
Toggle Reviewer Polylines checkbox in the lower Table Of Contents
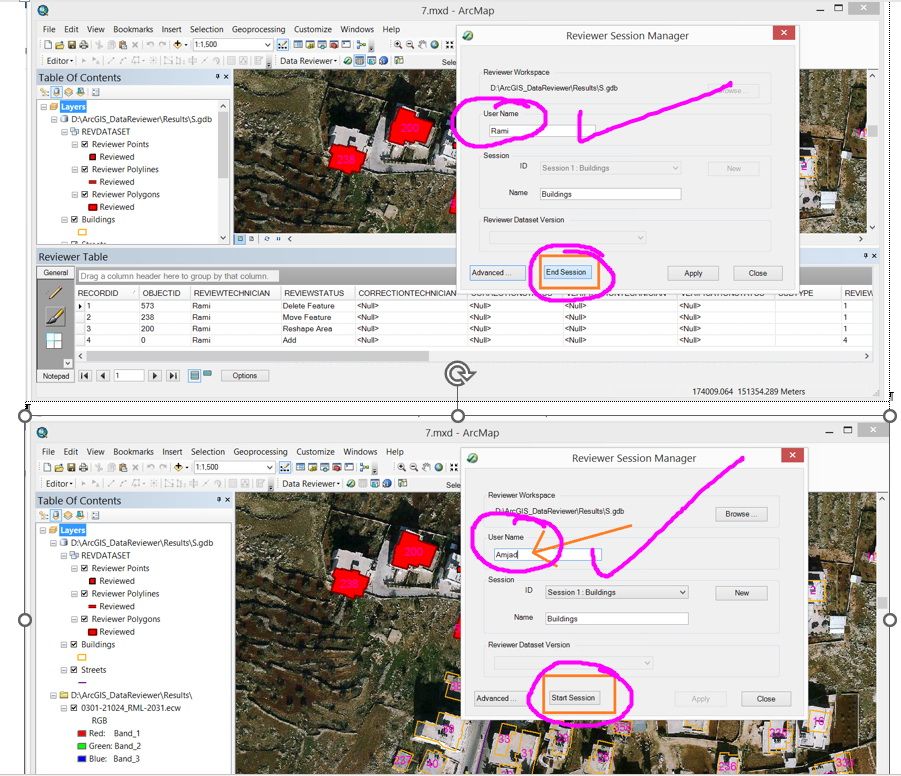(x=84, y=594)
